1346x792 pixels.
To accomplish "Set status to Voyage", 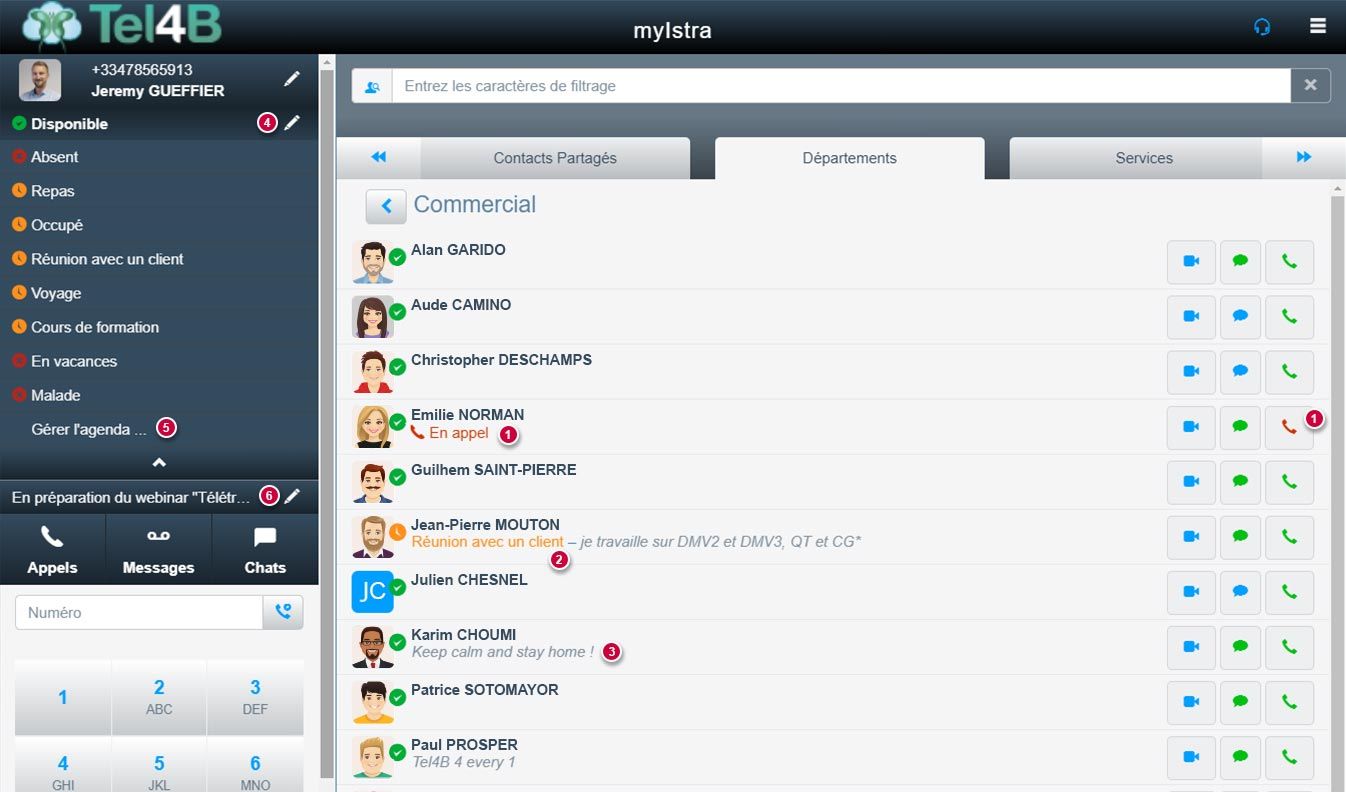I will (159, 293).
